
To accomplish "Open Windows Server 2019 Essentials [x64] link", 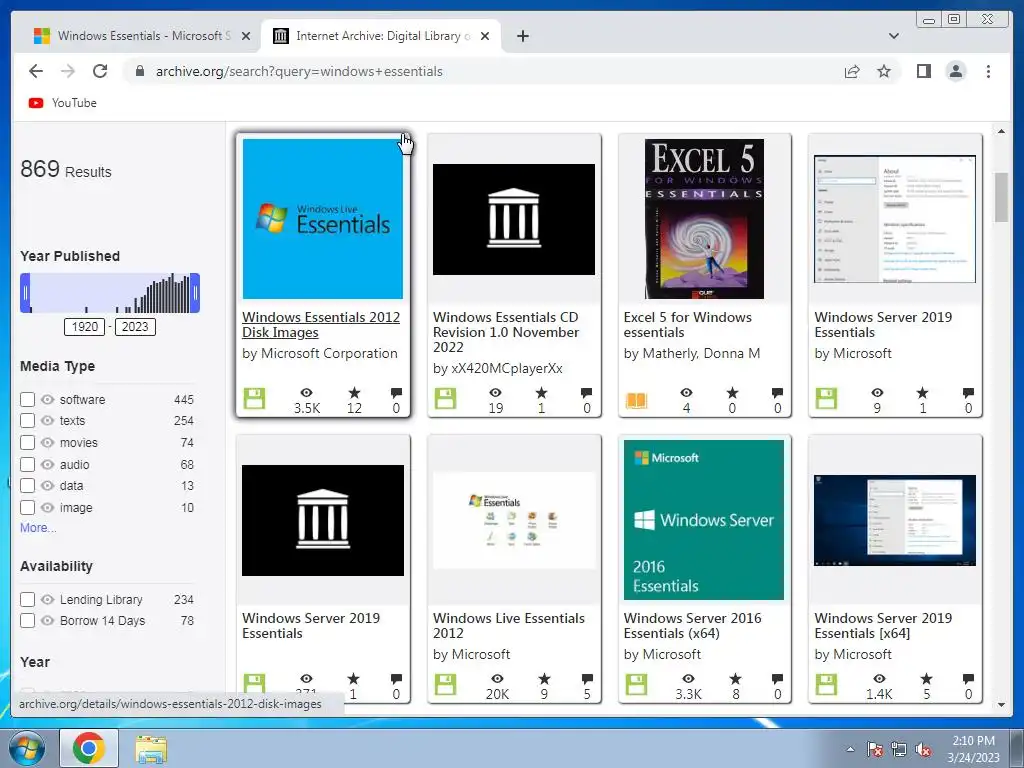I will click(883, 626).
